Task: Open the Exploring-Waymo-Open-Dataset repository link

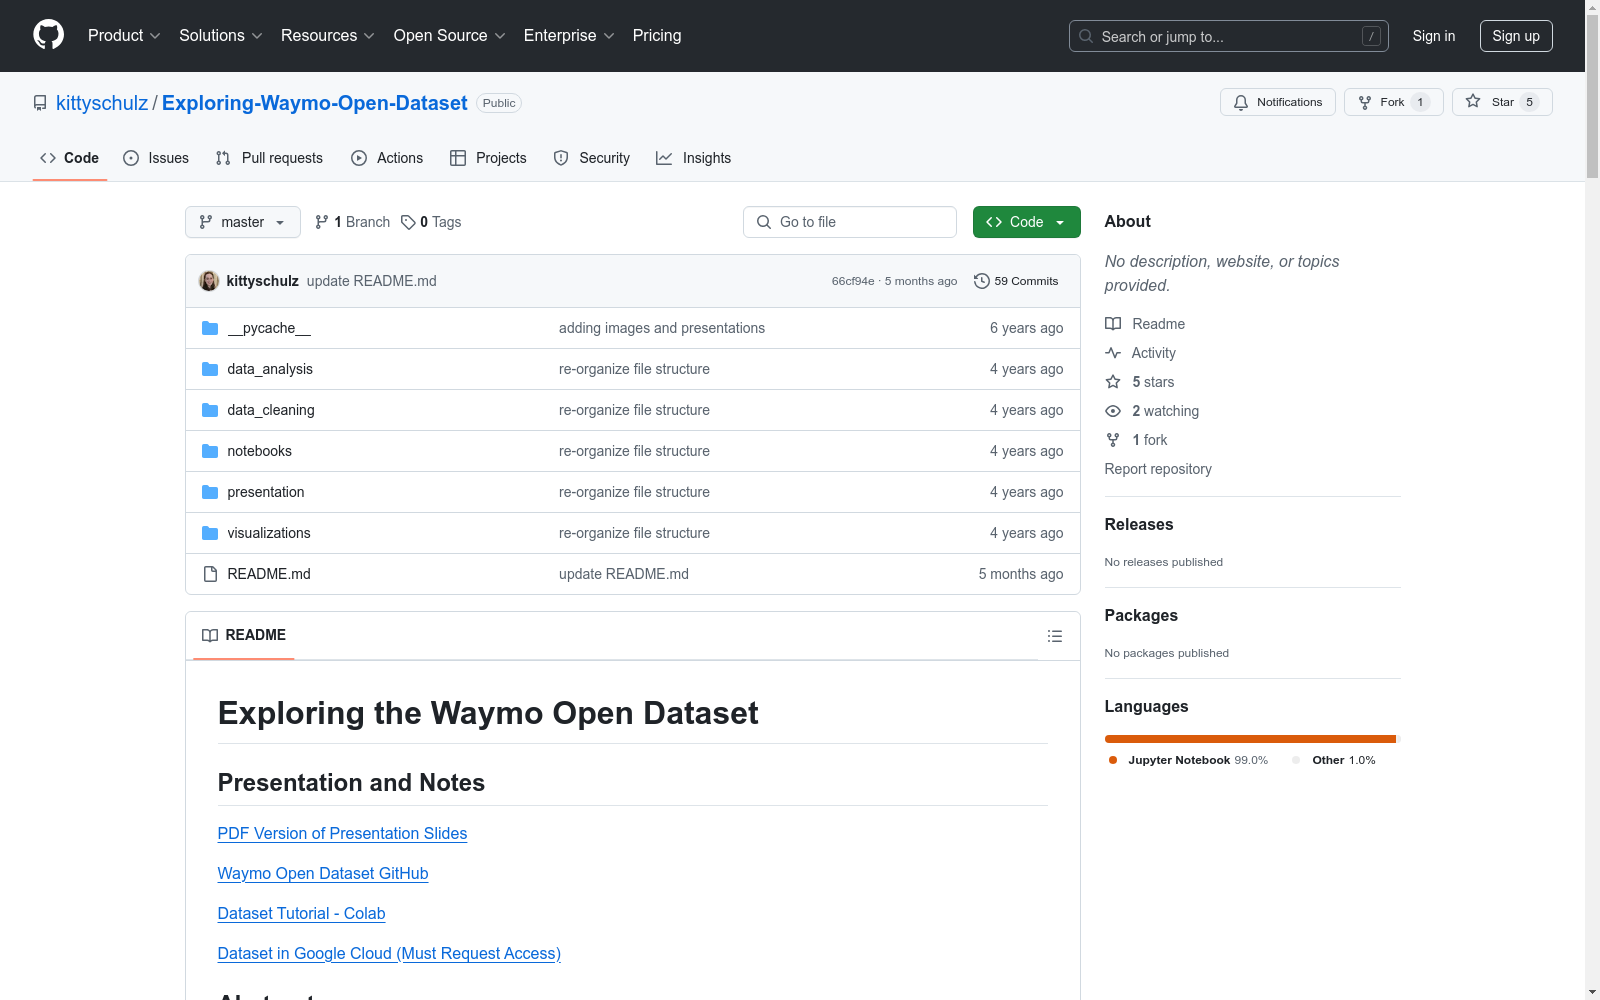Action: pos(315,103)
